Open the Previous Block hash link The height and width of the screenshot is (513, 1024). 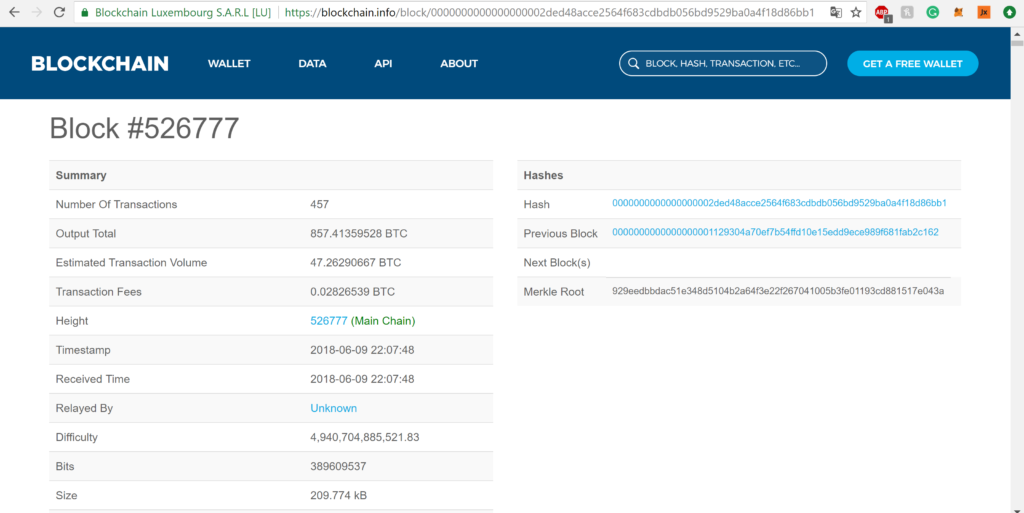tap(775, 233)
